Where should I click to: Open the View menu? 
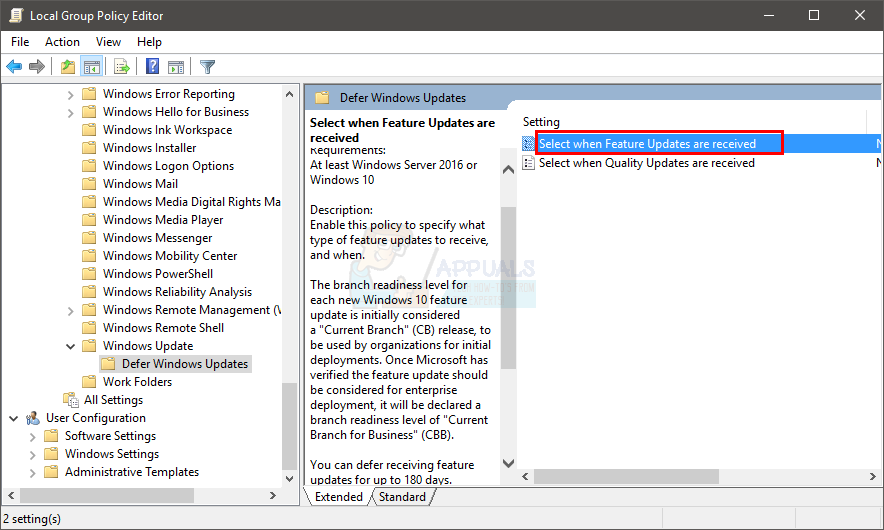point(108,42)
